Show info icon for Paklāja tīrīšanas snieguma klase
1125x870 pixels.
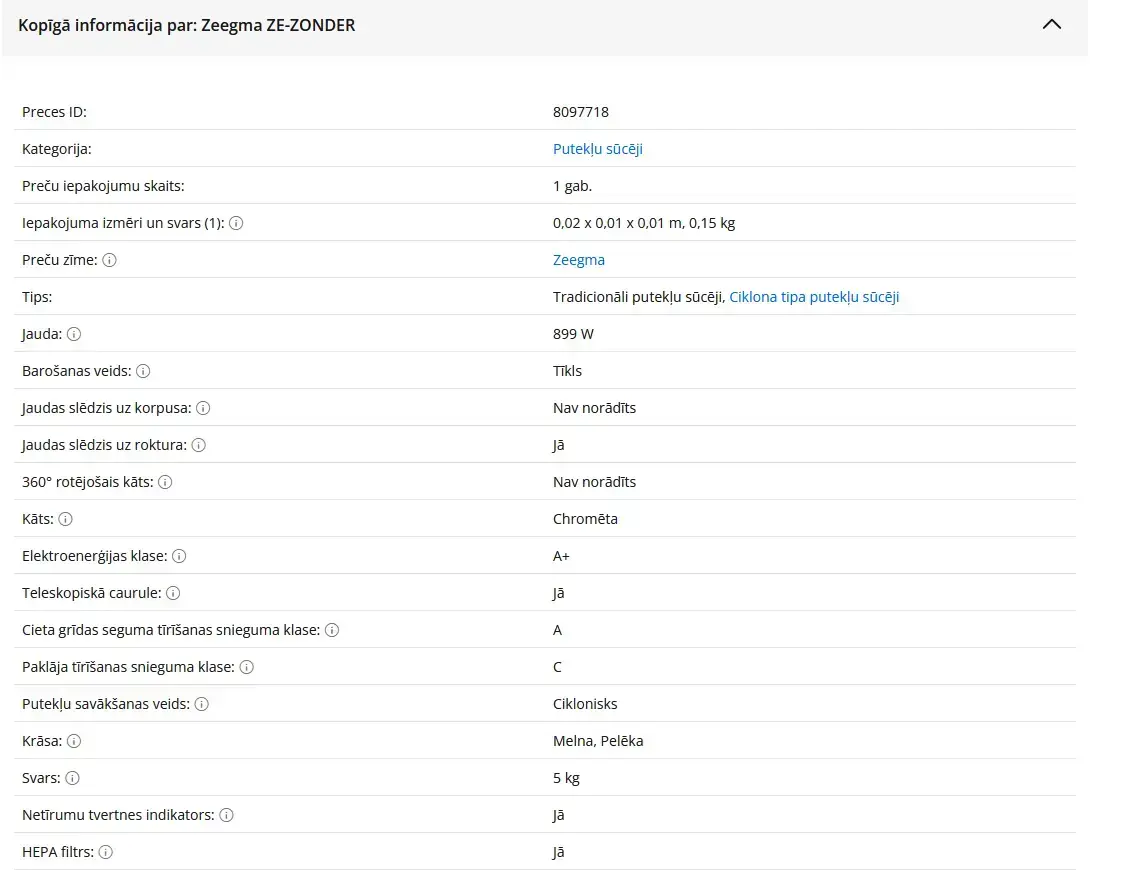click(247, 667)
